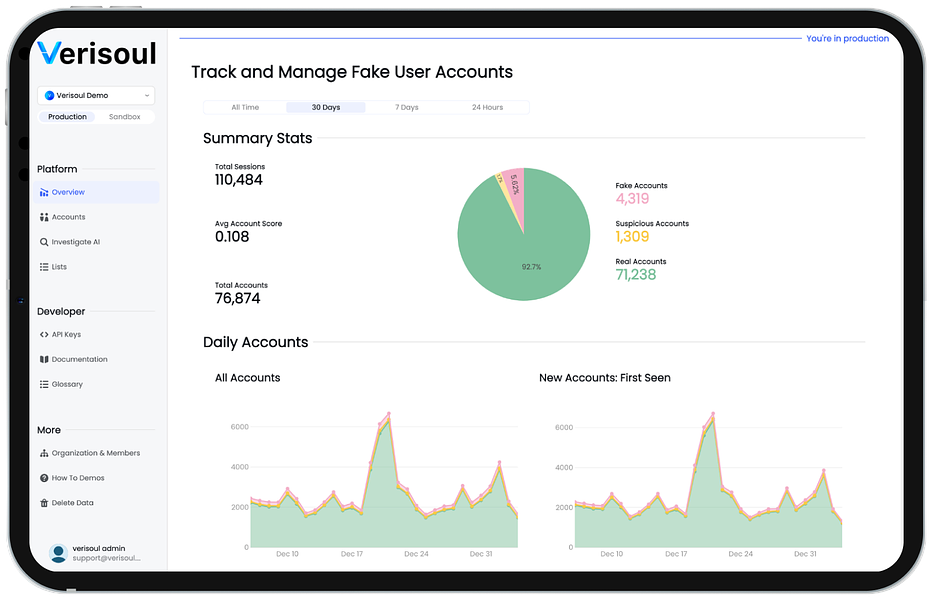Switch to Production environment

click(x=67, y=117)
